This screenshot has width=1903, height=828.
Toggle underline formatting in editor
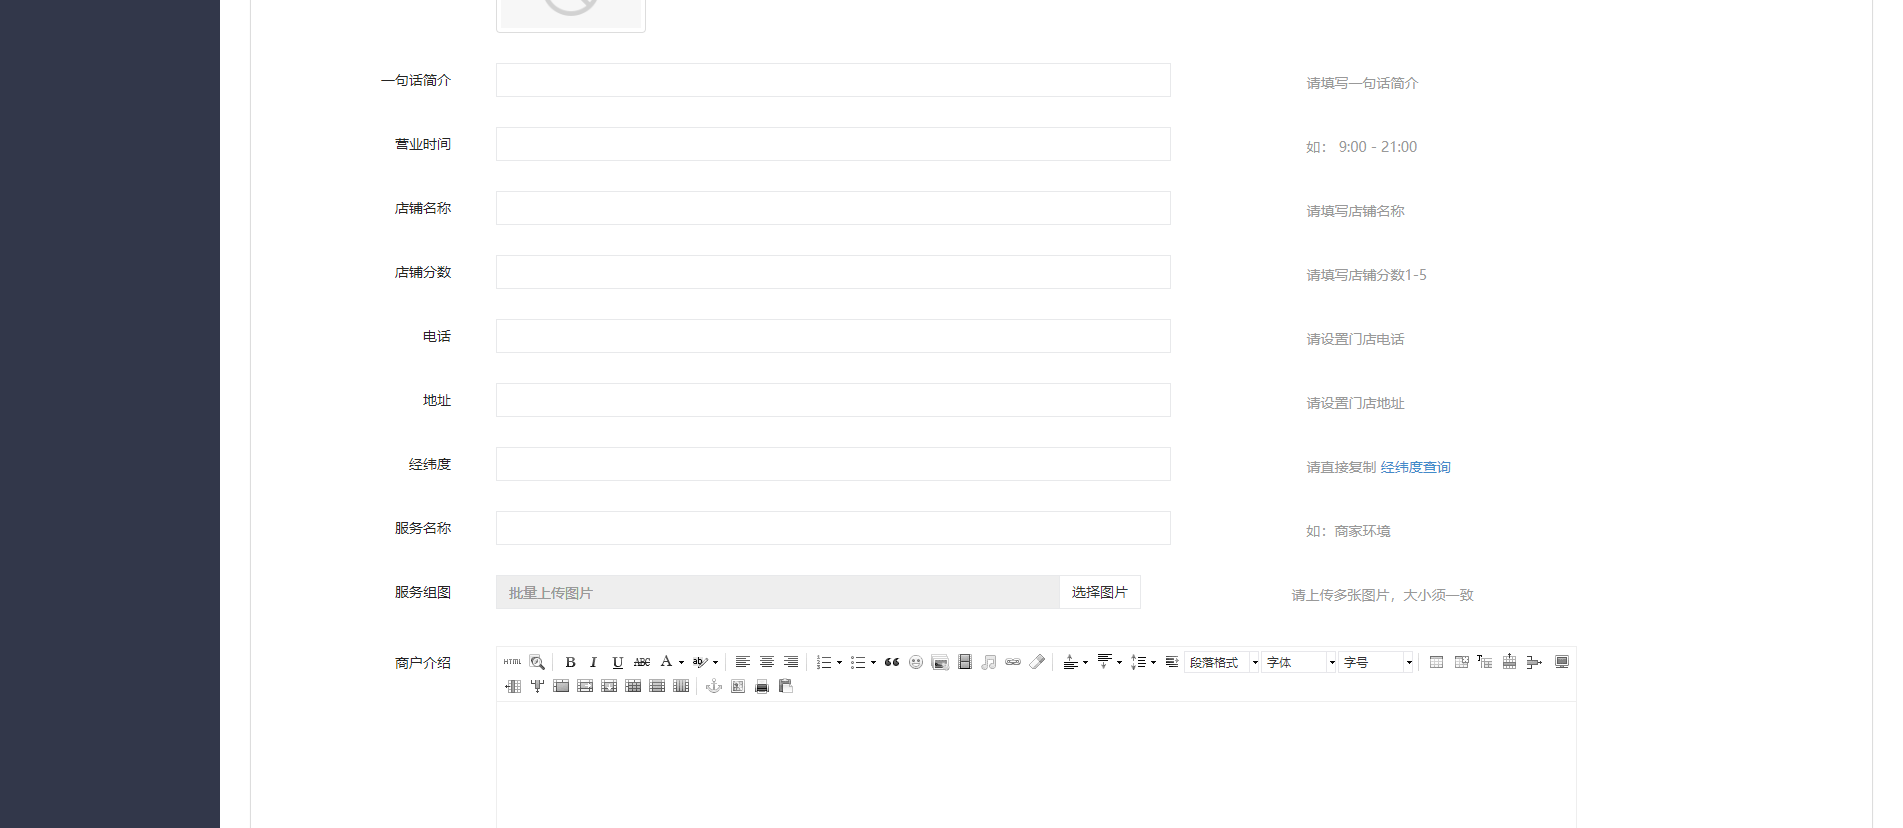click(618, 662)
